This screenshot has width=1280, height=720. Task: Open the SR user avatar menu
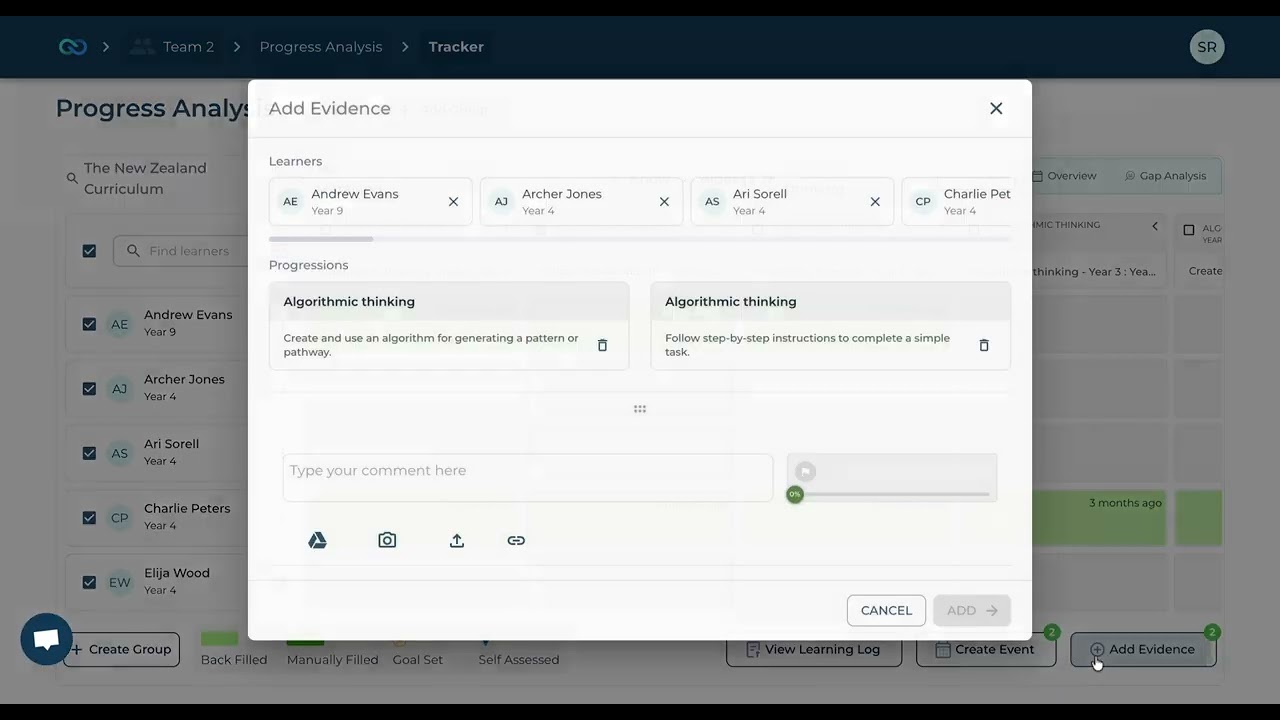tap(1207, 47)
